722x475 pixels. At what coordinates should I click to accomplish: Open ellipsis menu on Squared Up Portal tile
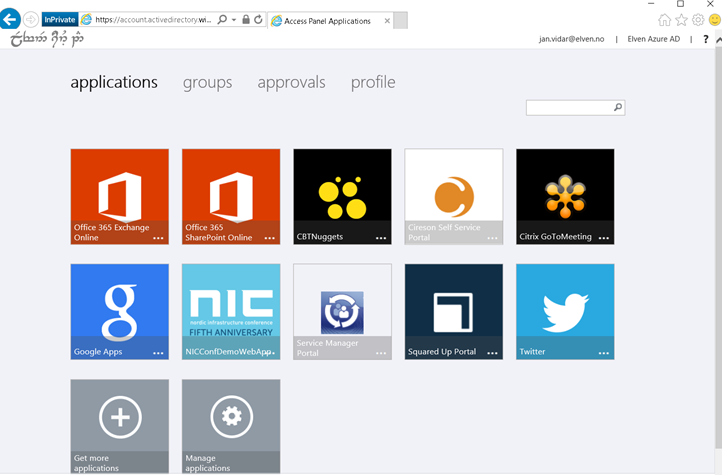493,353
